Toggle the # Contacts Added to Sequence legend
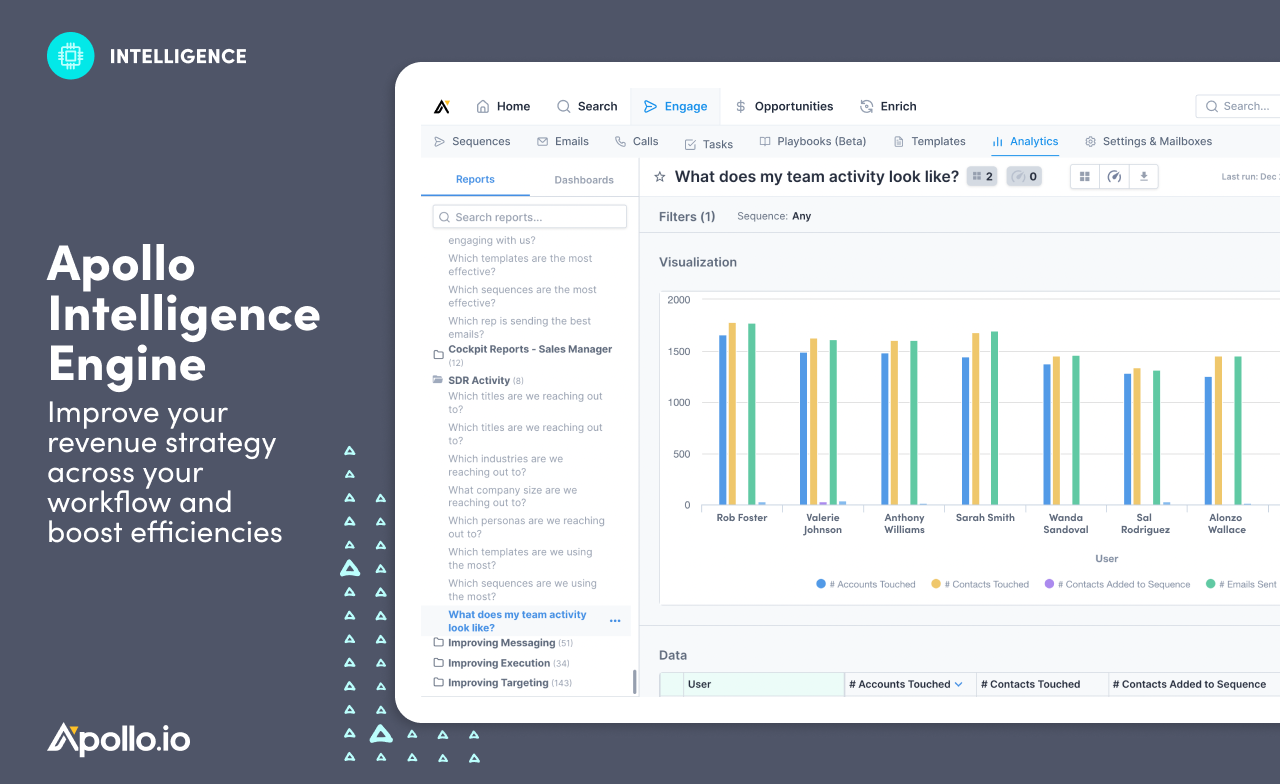This screenshot has height=784, width=1280. pos(1117,584)
